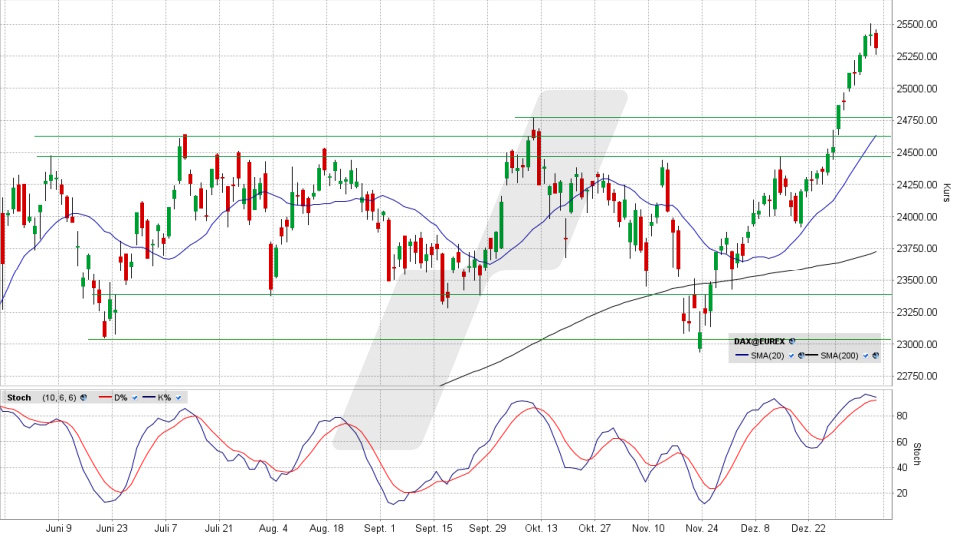
Task: Click the last red candlestick near 25500
Action: 876,40
